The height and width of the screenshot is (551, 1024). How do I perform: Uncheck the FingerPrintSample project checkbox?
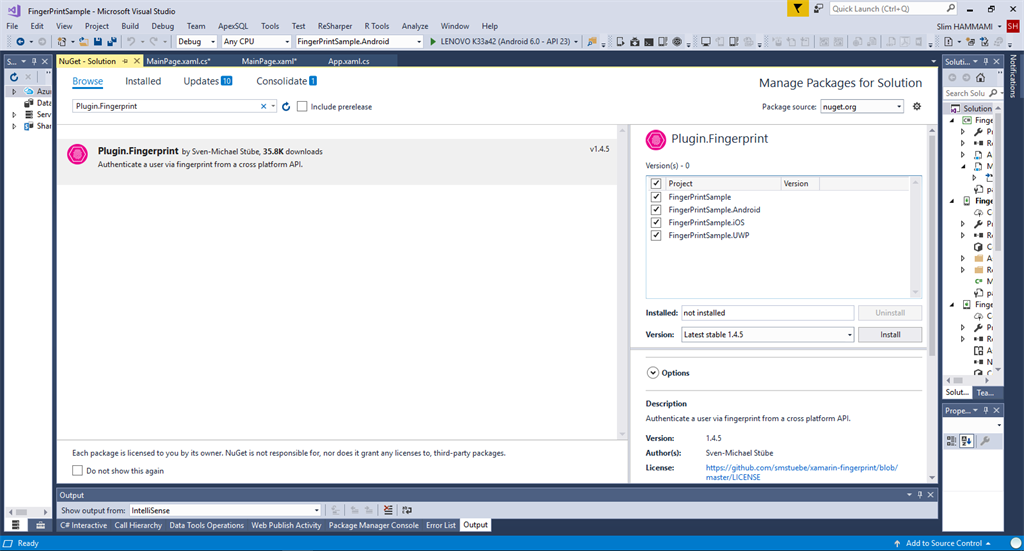coord(656,197)
